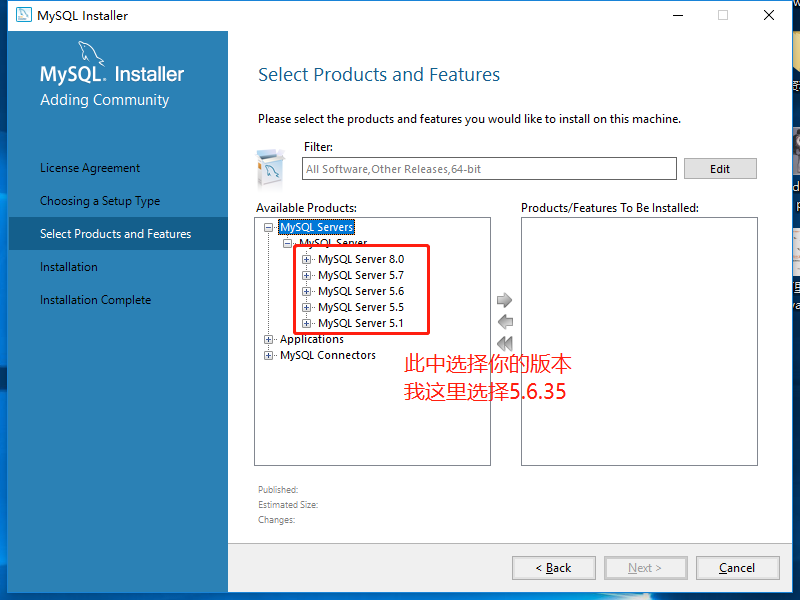This screenshot has height=600, width=800.
Task: Click the MySQL dolphin logo in sidebar
Action: coord(91,54)
